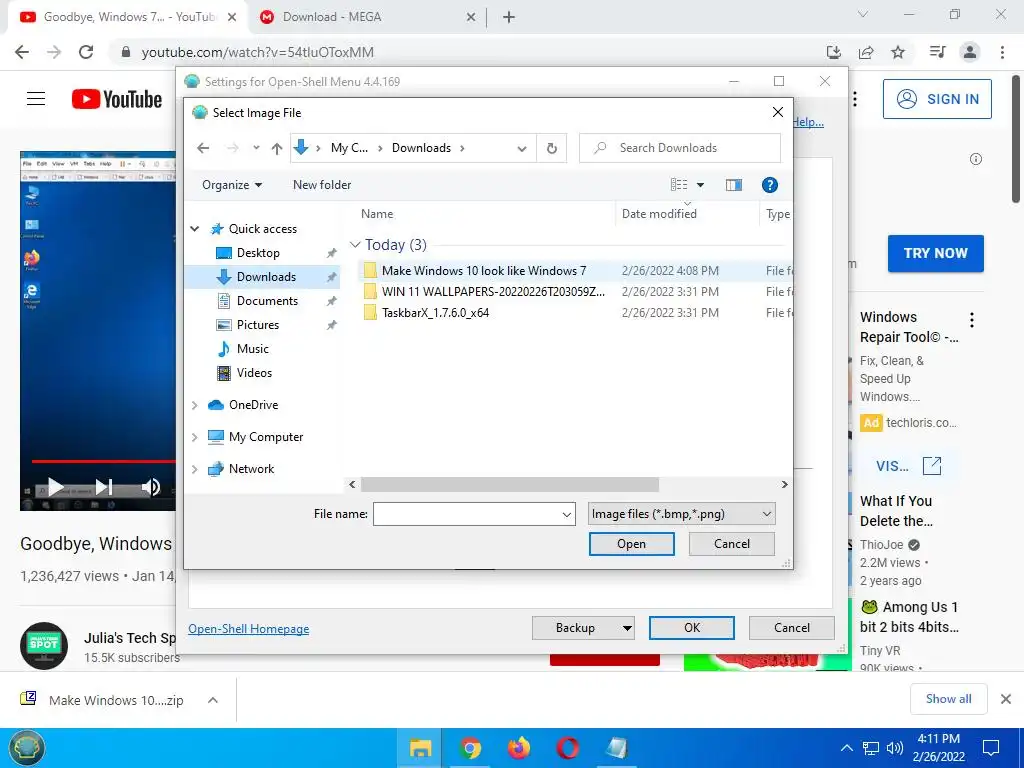
Task: Open recent locations dropdown next to forward arrow
Action: point(256,148)
